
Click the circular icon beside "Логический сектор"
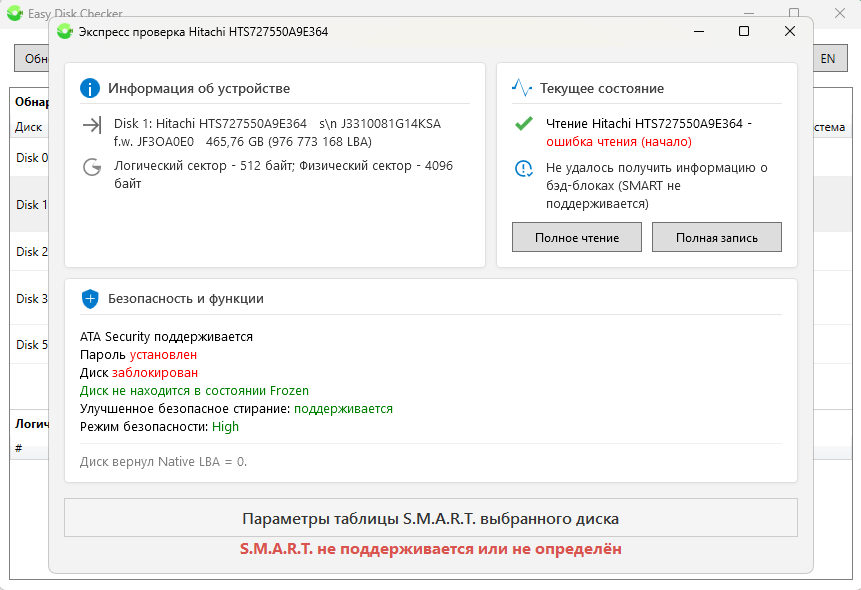(x=92, y=167)
